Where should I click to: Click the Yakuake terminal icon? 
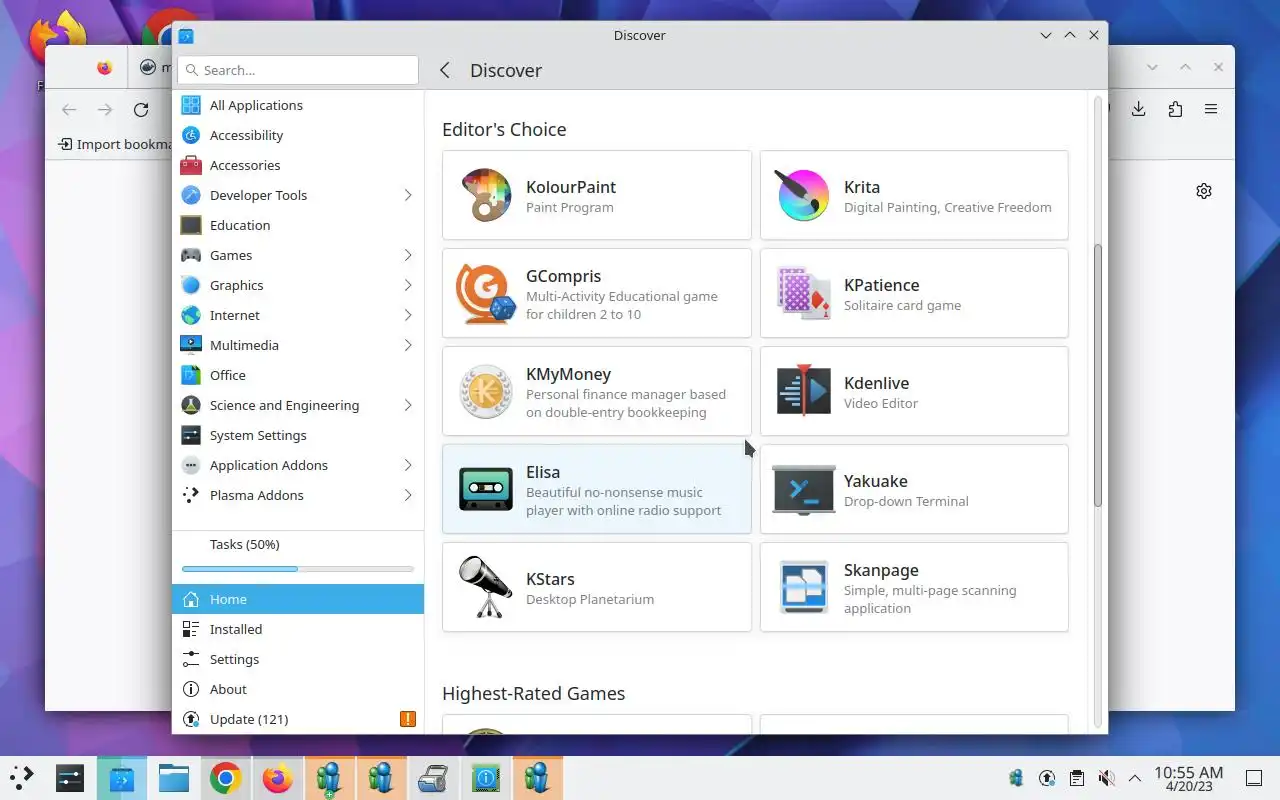coord(804,489)
